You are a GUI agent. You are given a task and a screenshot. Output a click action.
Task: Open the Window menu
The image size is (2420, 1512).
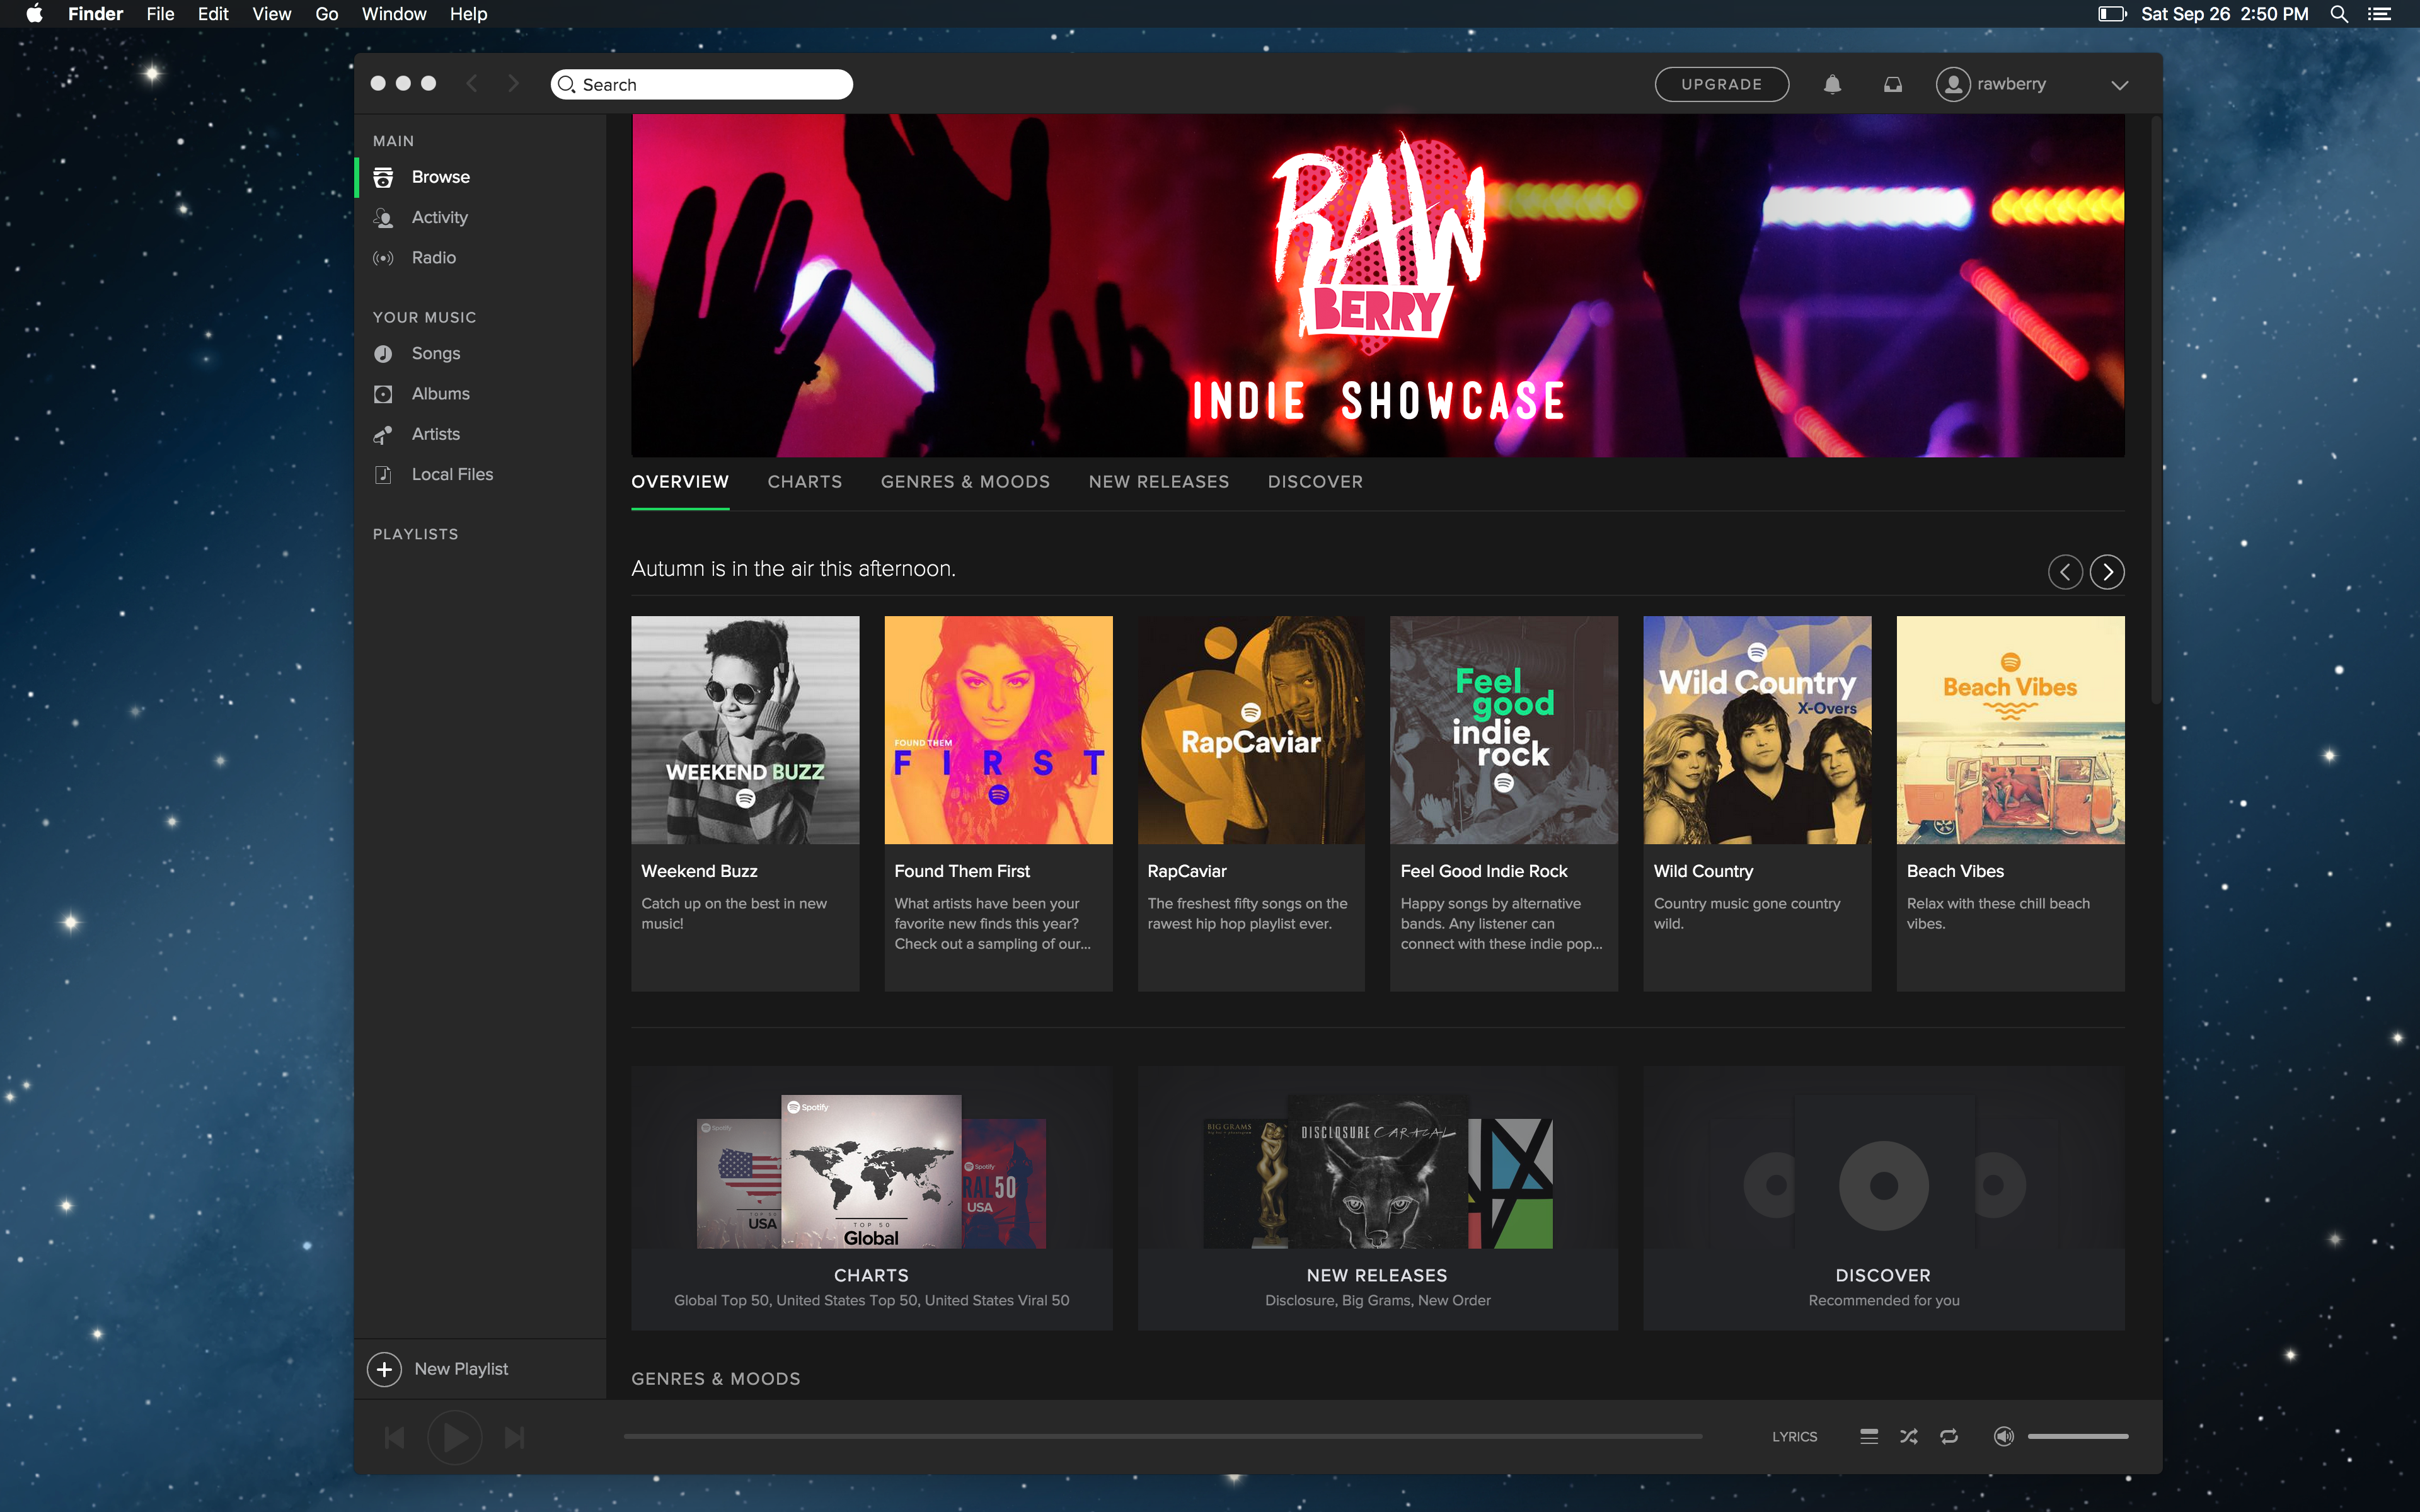(x=394, y=14)
